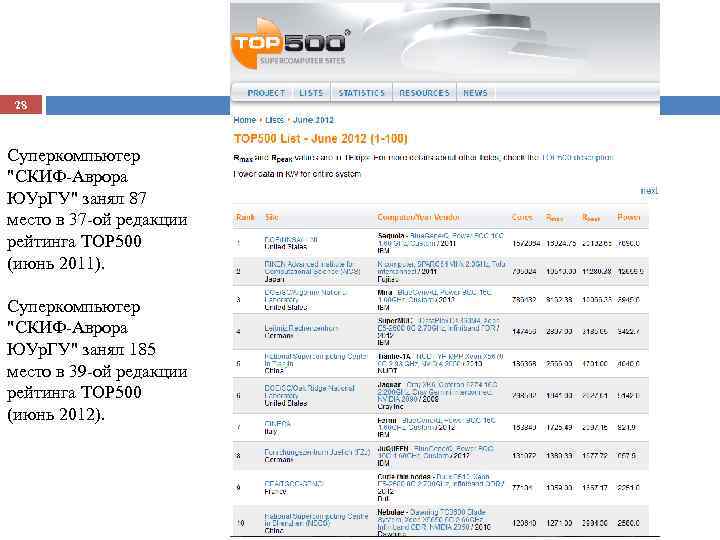Open National Supercomputing Center in Tianjin link
This screenshot has width=720, height=540.
tap(316, 360)
